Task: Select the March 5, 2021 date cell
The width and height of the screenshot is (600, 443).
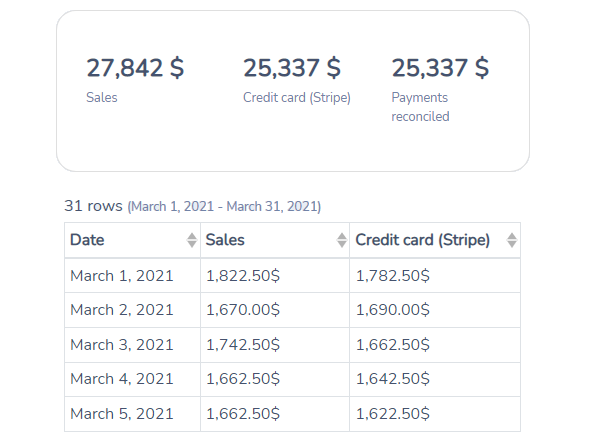Action: [132, 414]
